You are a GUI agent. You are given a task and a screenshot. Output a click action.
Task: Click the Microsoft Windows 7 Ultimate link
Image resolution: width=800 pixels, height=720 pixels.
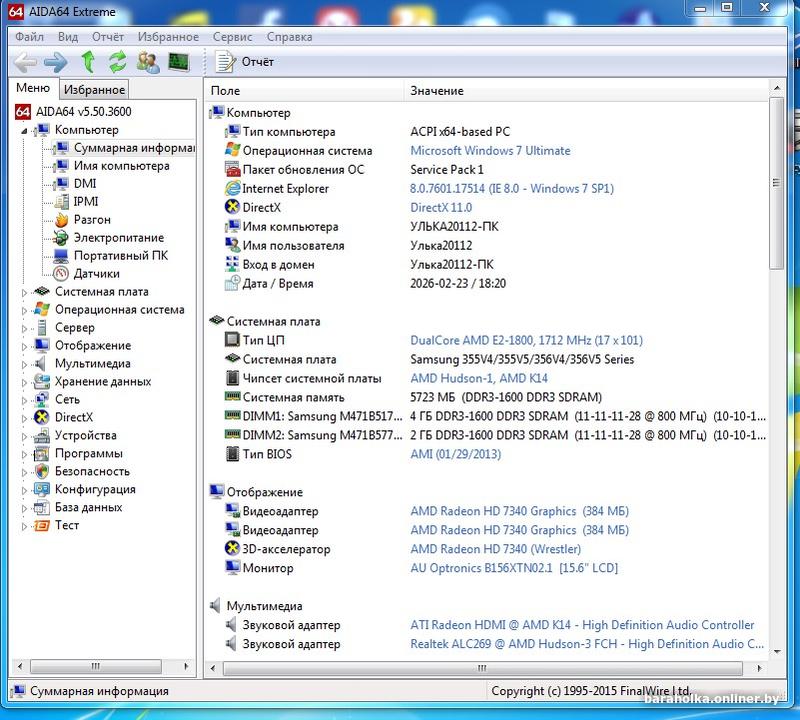pyautogui.click(x=490, y=151)
